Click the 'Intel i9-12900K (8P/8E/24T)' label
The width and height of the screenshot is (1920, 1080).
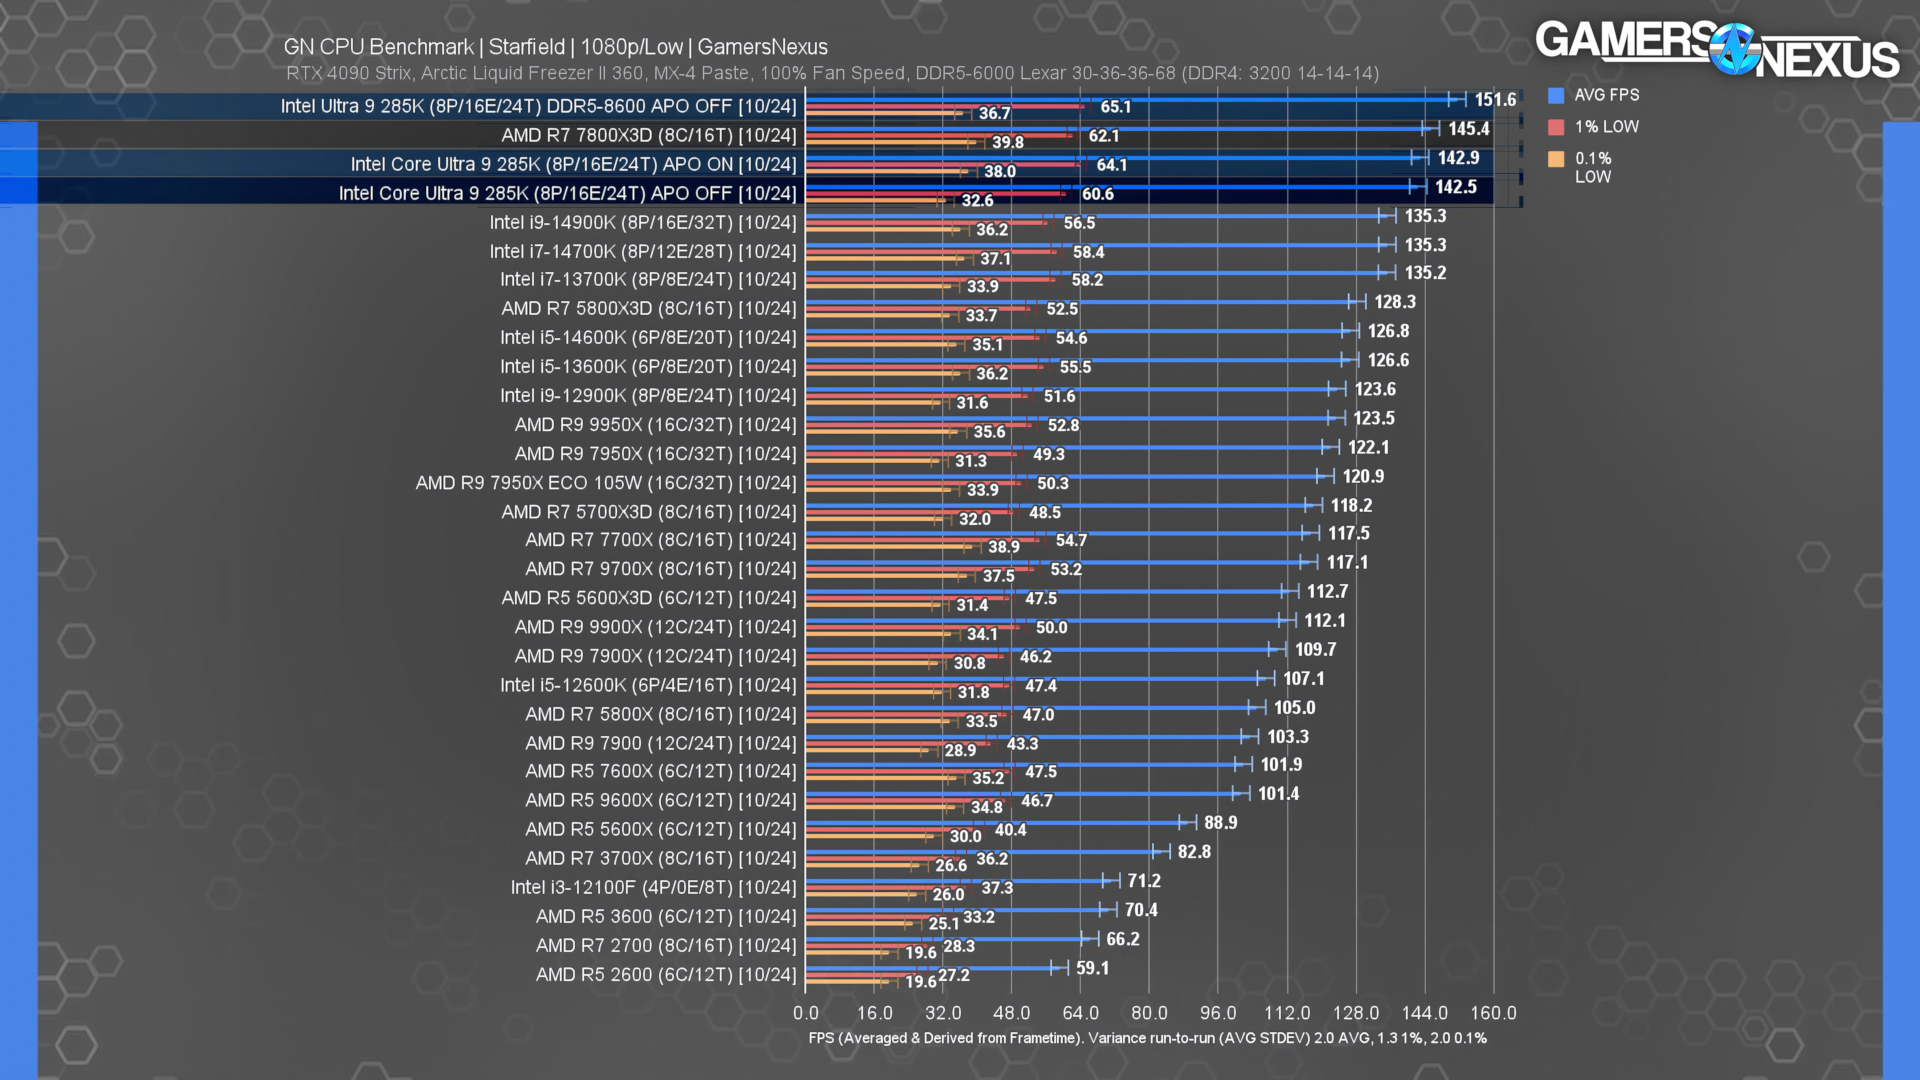click(648, 395)
